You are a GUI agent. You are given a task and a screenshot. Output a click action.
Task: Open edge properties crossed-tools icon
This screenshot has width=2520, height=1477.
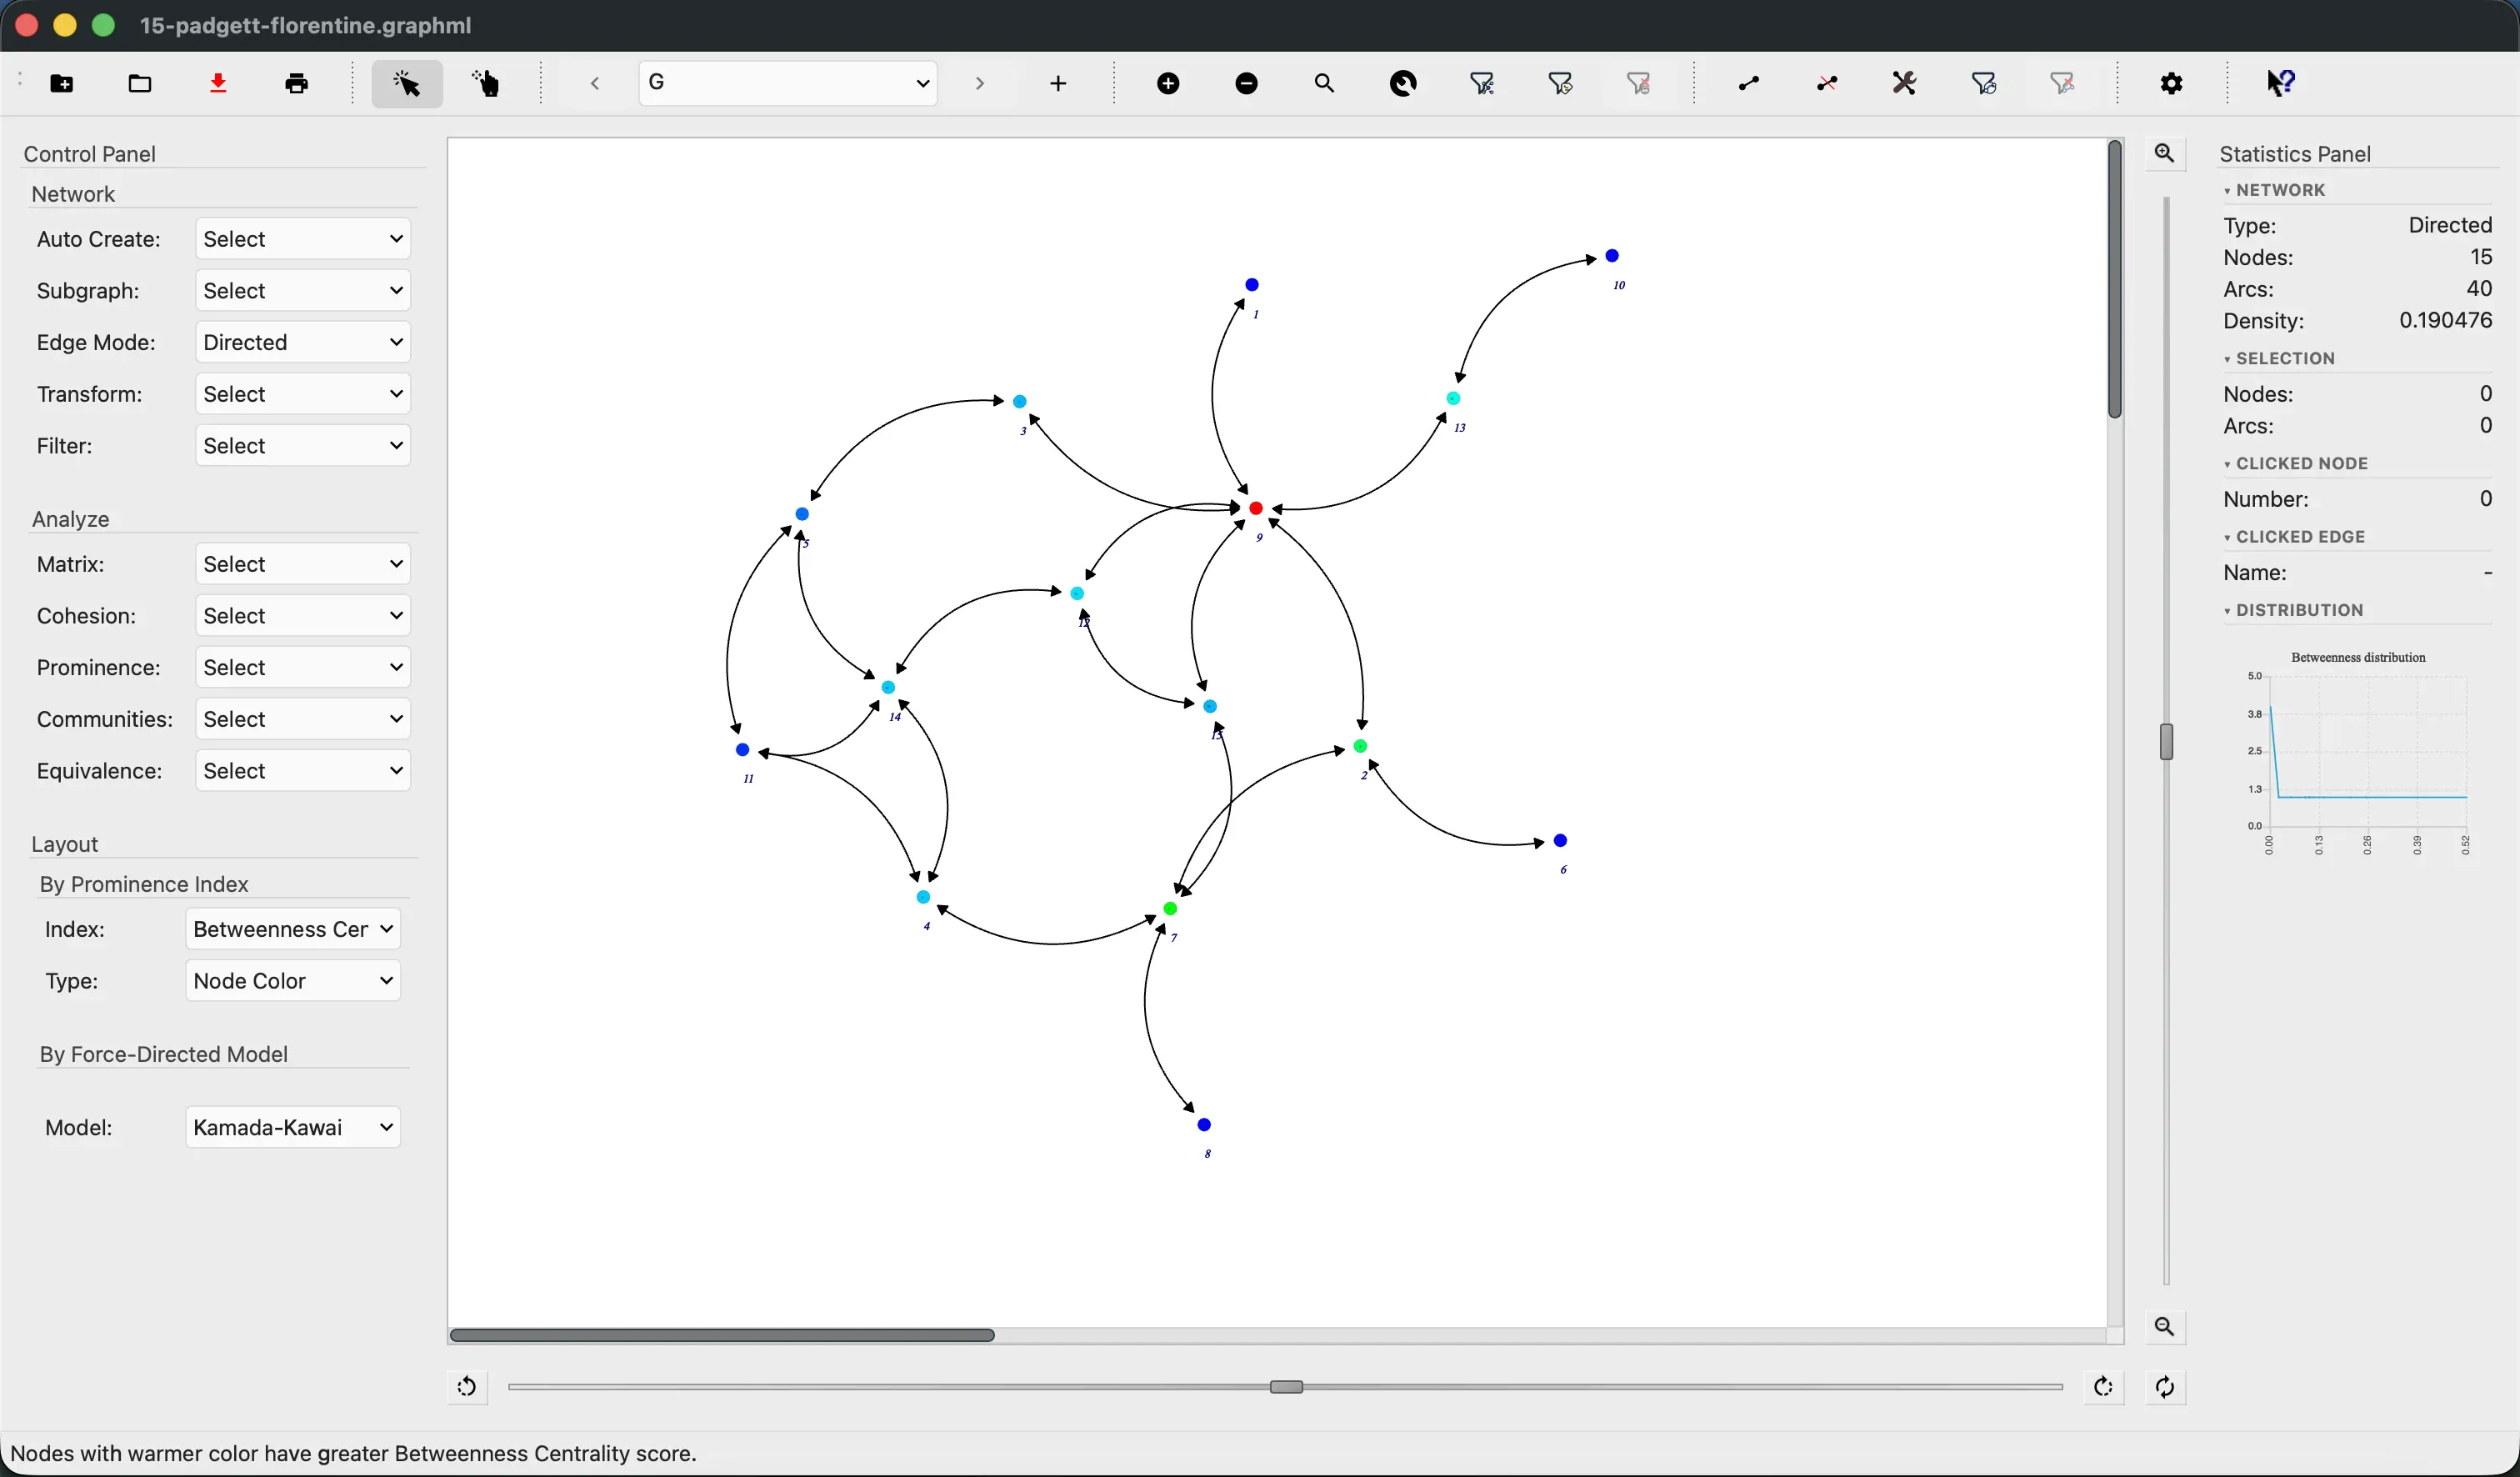tap(1906, 84)
